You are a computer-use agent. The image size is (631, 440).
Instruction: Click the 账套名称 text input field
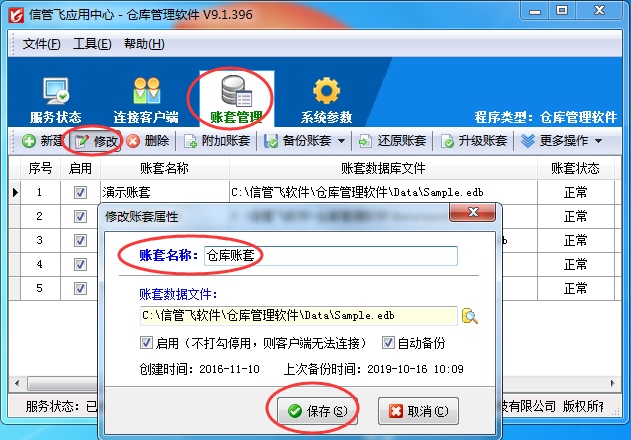(331, 256)
